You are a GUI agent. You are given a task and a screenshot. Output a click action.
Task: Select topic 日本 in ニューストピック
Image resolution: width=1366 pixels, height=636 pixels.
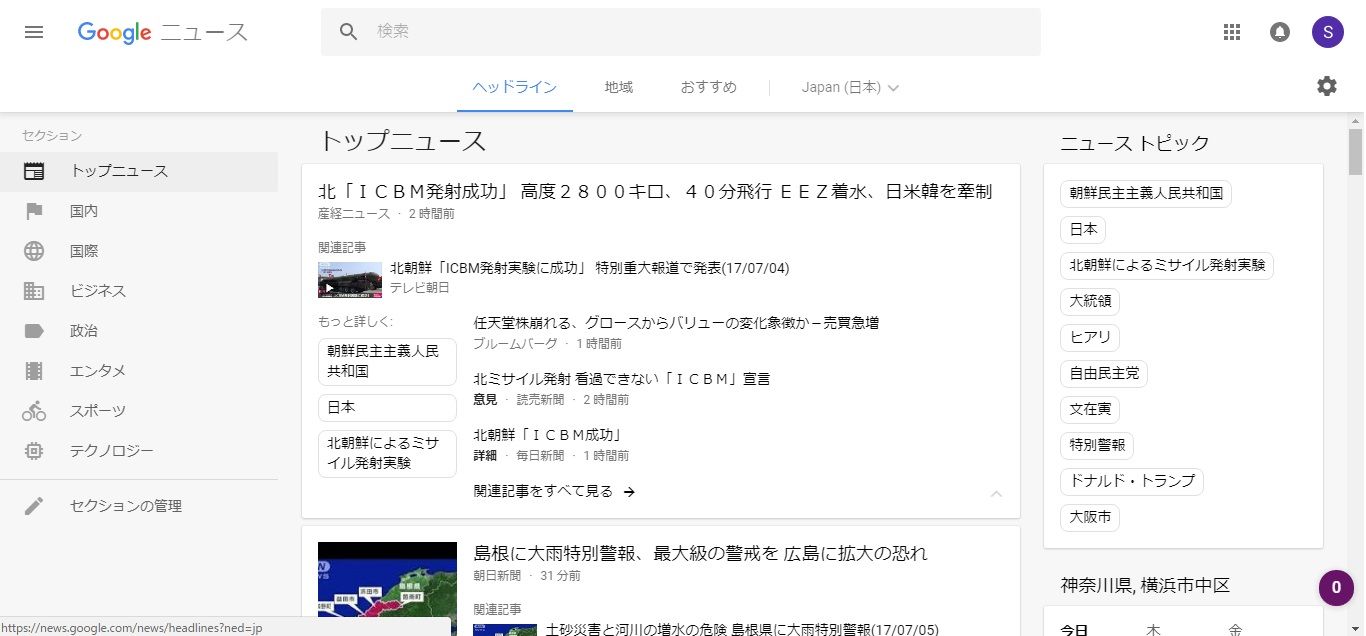pos(1083,229)
